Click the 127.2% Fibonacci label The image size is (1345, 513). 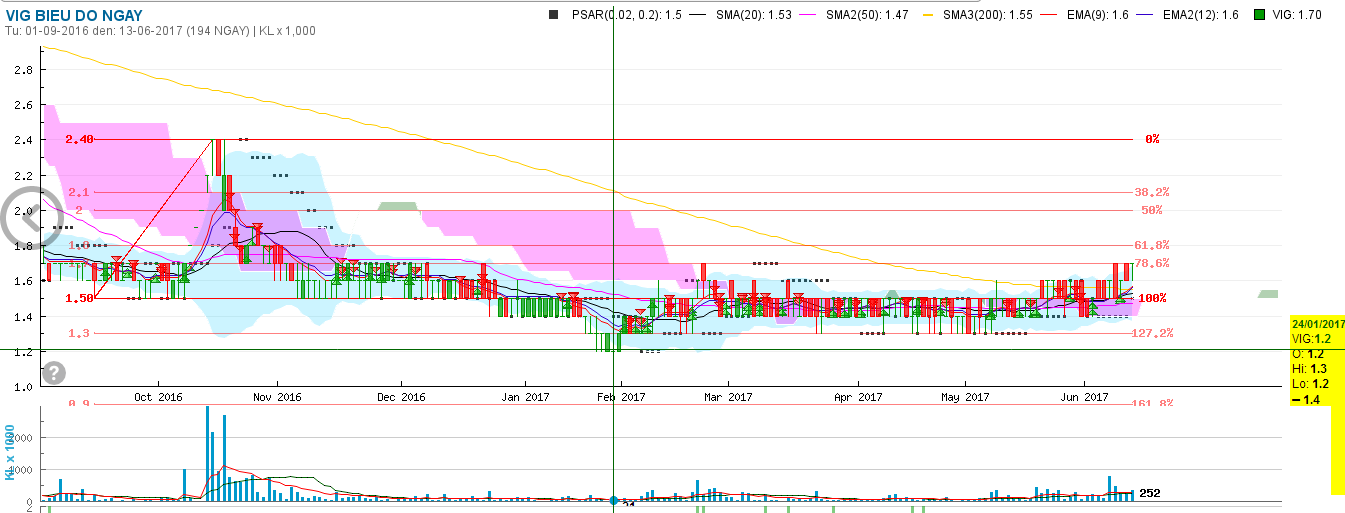(1152, 333)
